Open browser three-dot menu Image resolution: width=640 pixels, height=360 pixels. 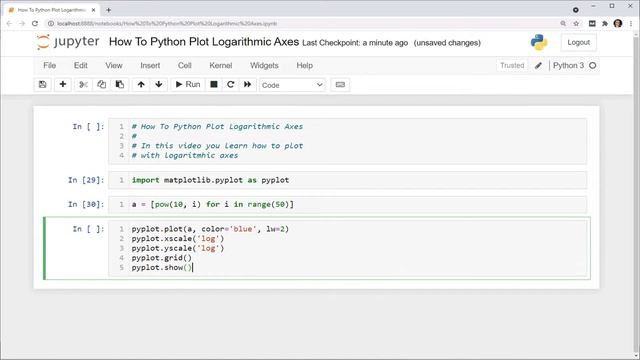click(631, 24)
